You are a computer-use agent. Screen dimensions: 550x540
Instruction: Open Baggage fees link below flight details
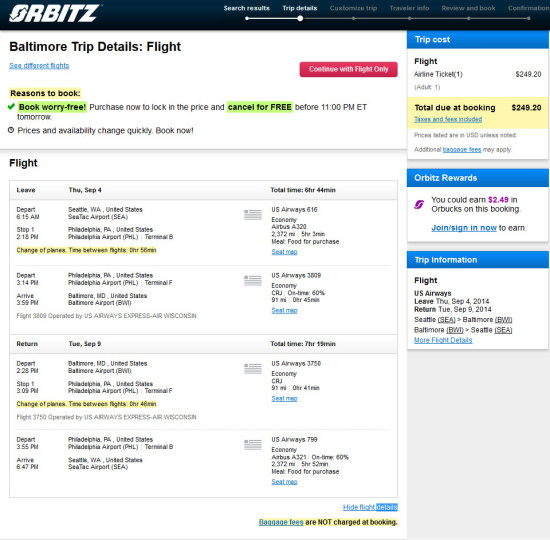(281, 522)
